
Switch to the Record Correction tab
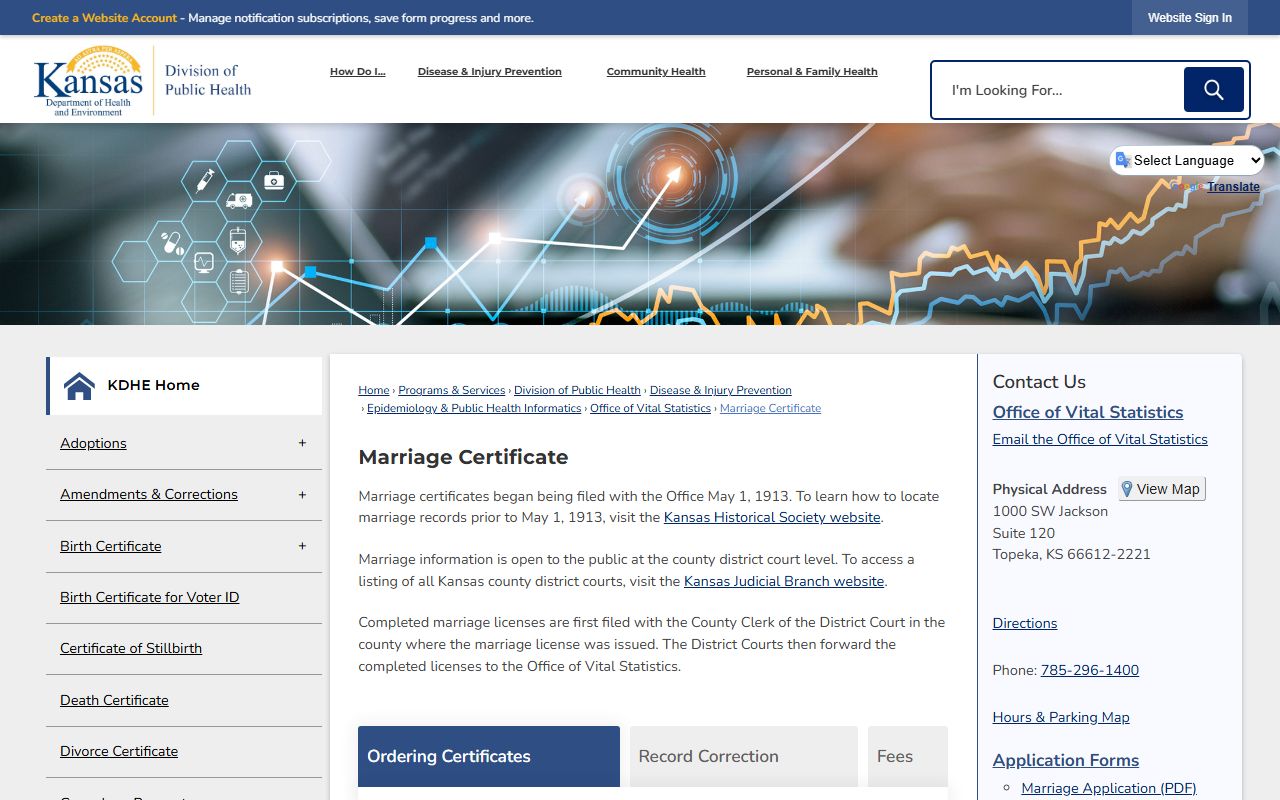point(744,756)
